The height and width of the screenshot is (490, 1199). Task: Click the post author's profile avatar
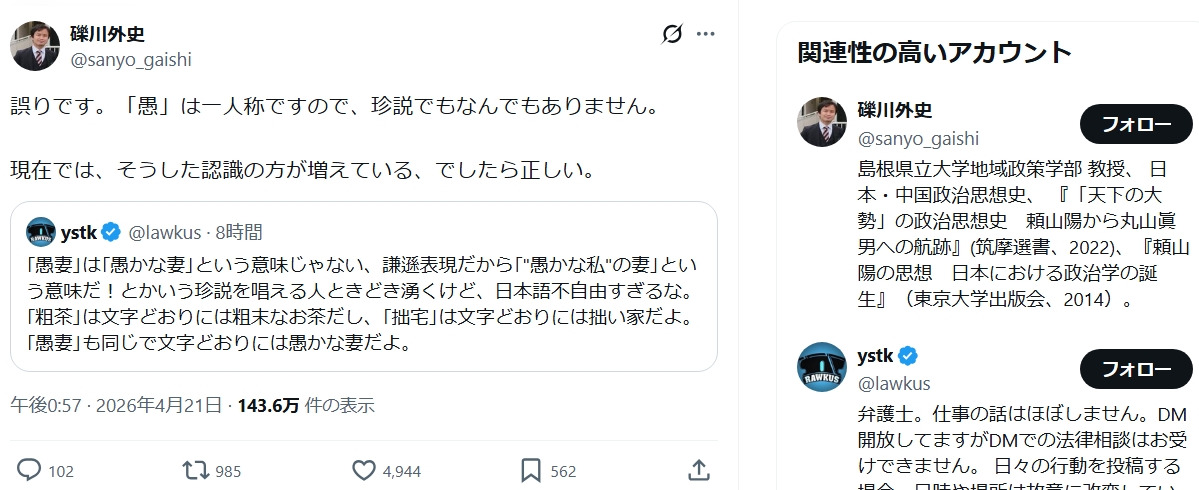point(35,45)
